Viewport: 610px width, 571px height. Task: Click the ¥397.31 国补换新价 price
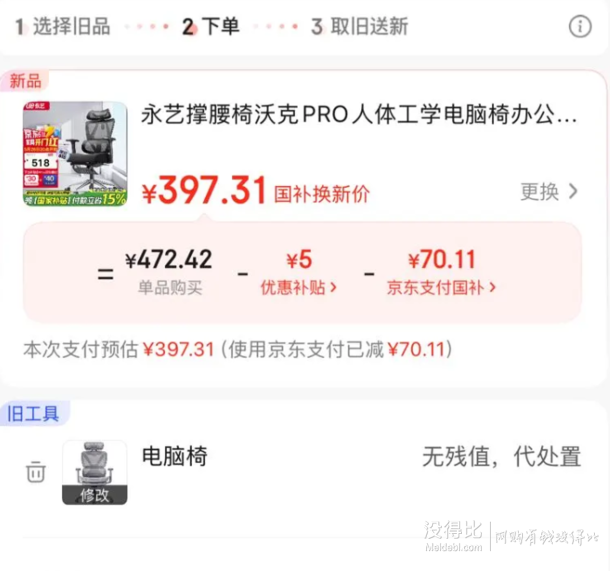click(x=256, y=191)
